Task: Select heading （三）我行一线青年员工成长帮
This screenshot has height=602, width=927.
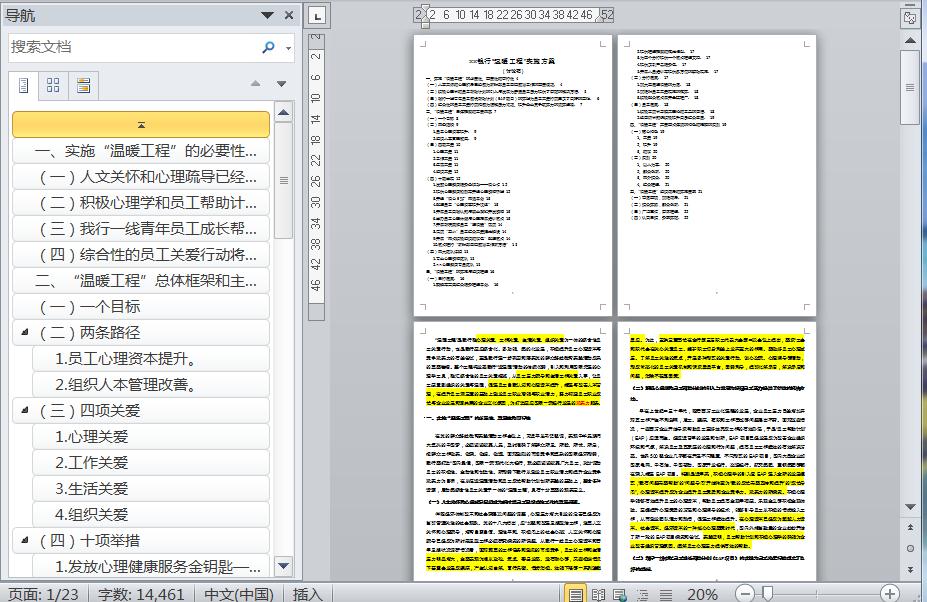Action: pyautogui.click(x=141, y=229)
